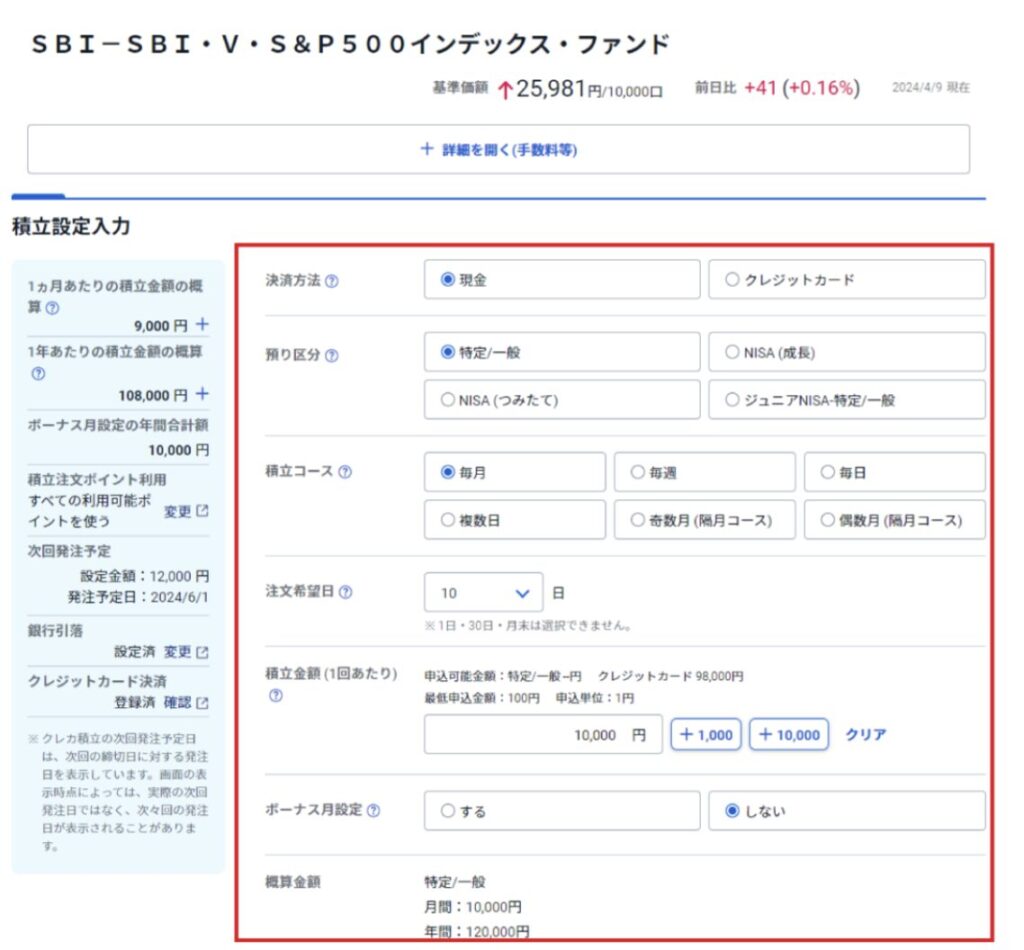Open help icon next to ボーナス月設定
The height and width of the screenshot is (950, 1024).
pos(373,811)
